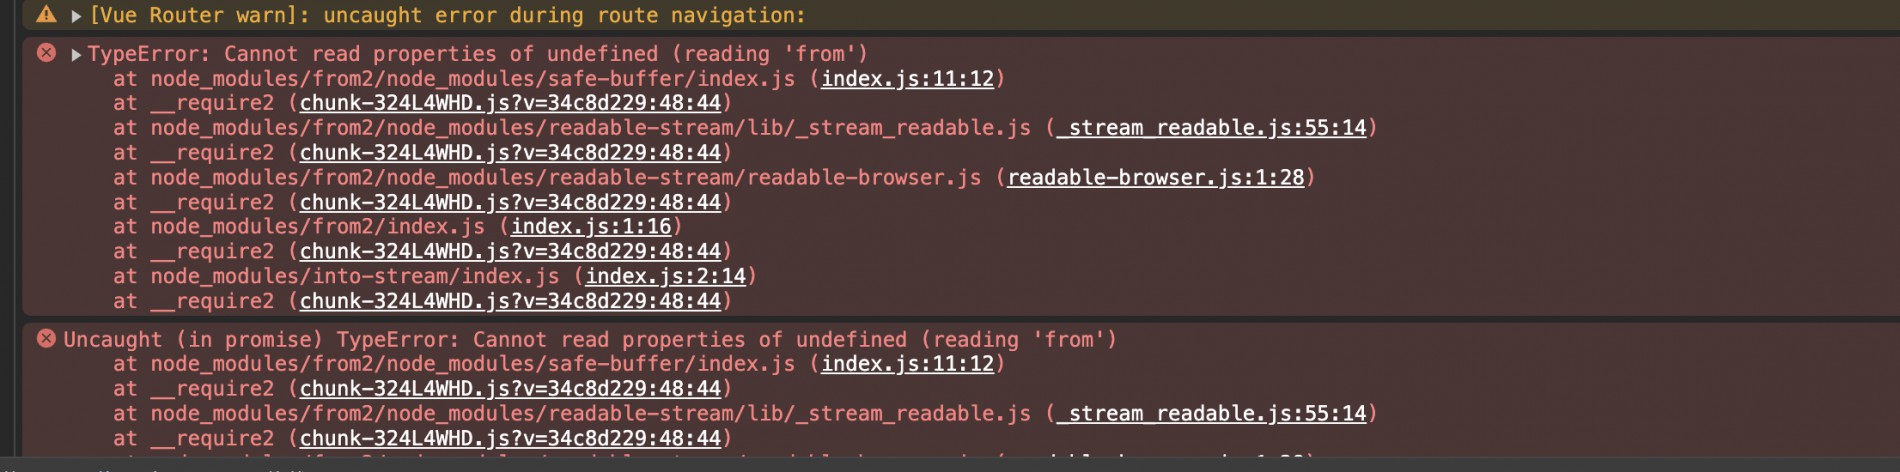Open _stream_readable.js:55:14 link in first TypeError trace
The height and width of the screenshot is (472, 1900).
[x=1211, y=128]
